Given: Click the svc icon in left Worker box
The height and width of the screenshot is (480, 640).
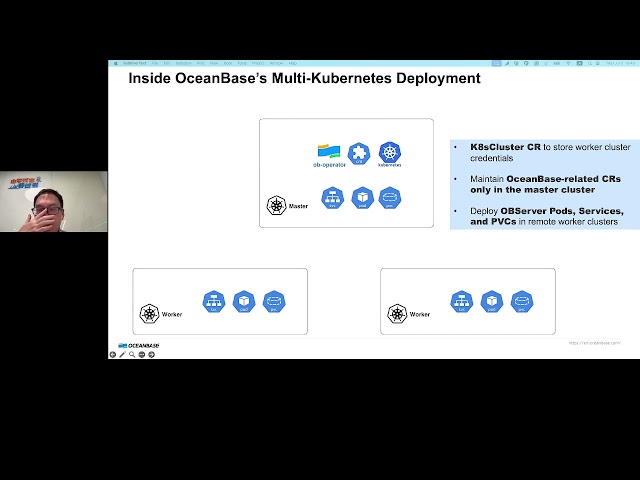Looking at the screenshot, I should click(x=214, y=302).
